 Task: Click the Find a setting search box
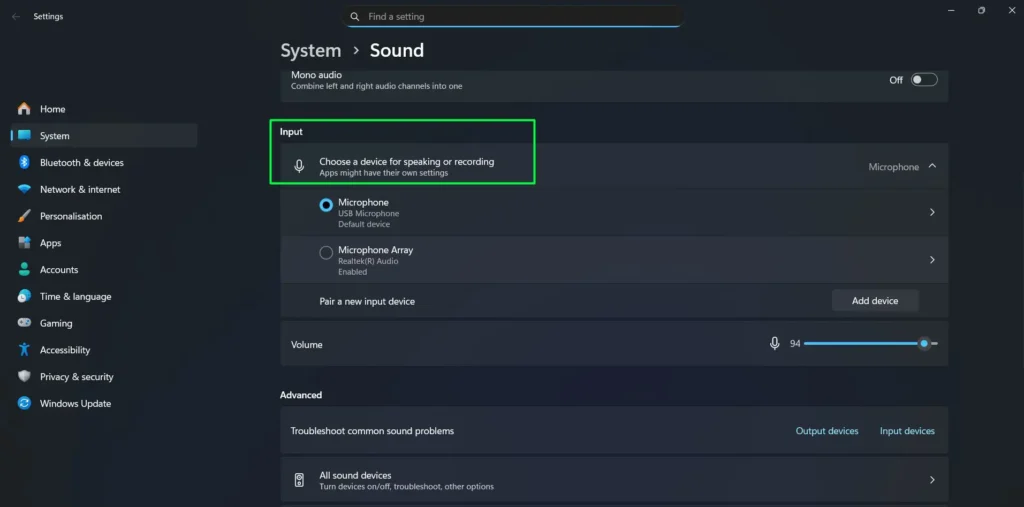[513, 17]
